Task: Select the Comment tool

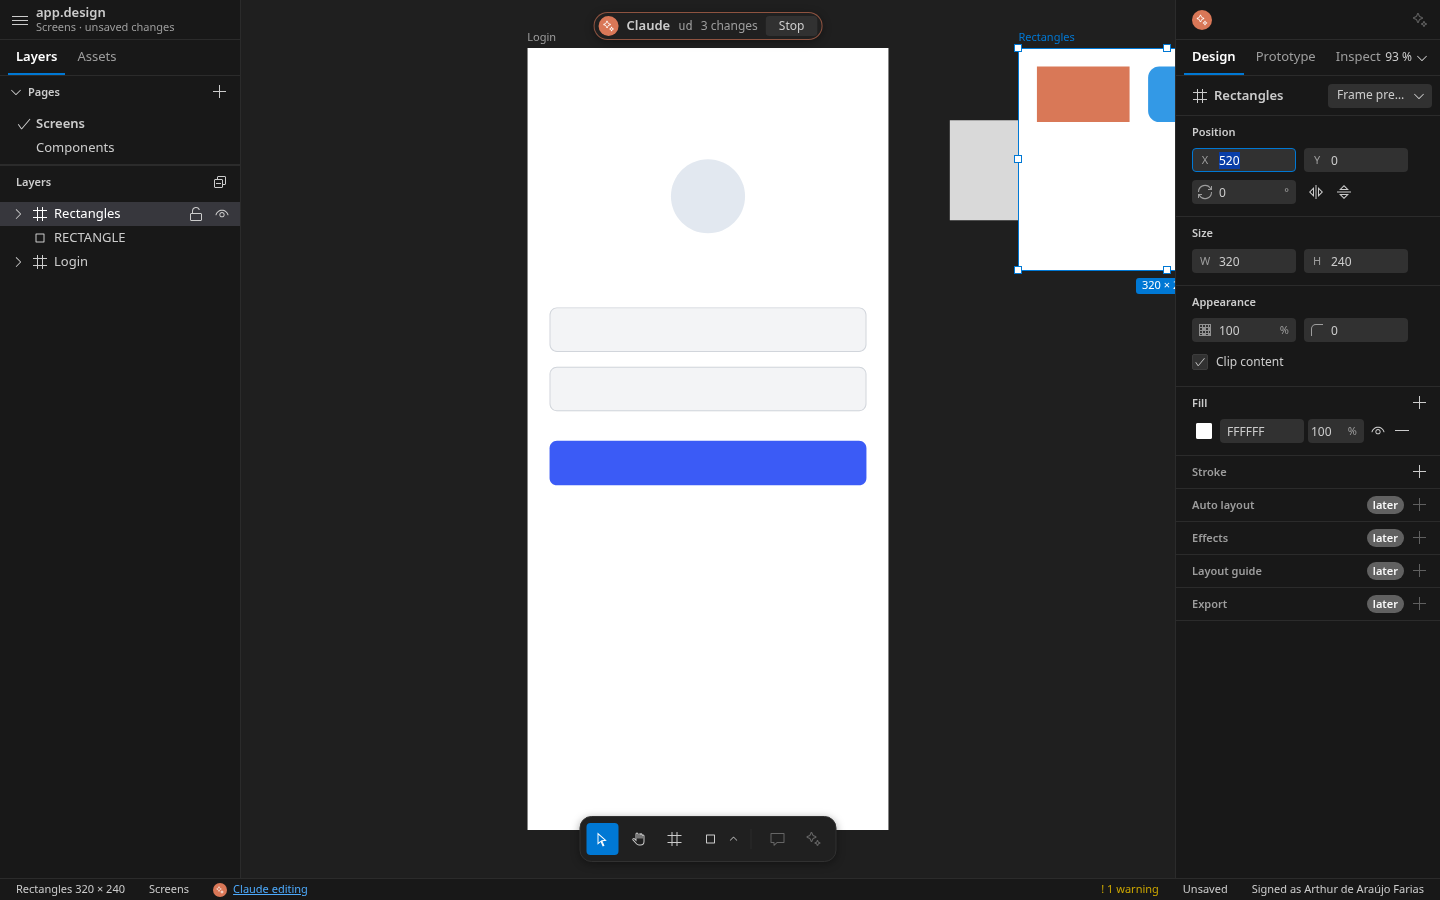Action: [777, 839]
